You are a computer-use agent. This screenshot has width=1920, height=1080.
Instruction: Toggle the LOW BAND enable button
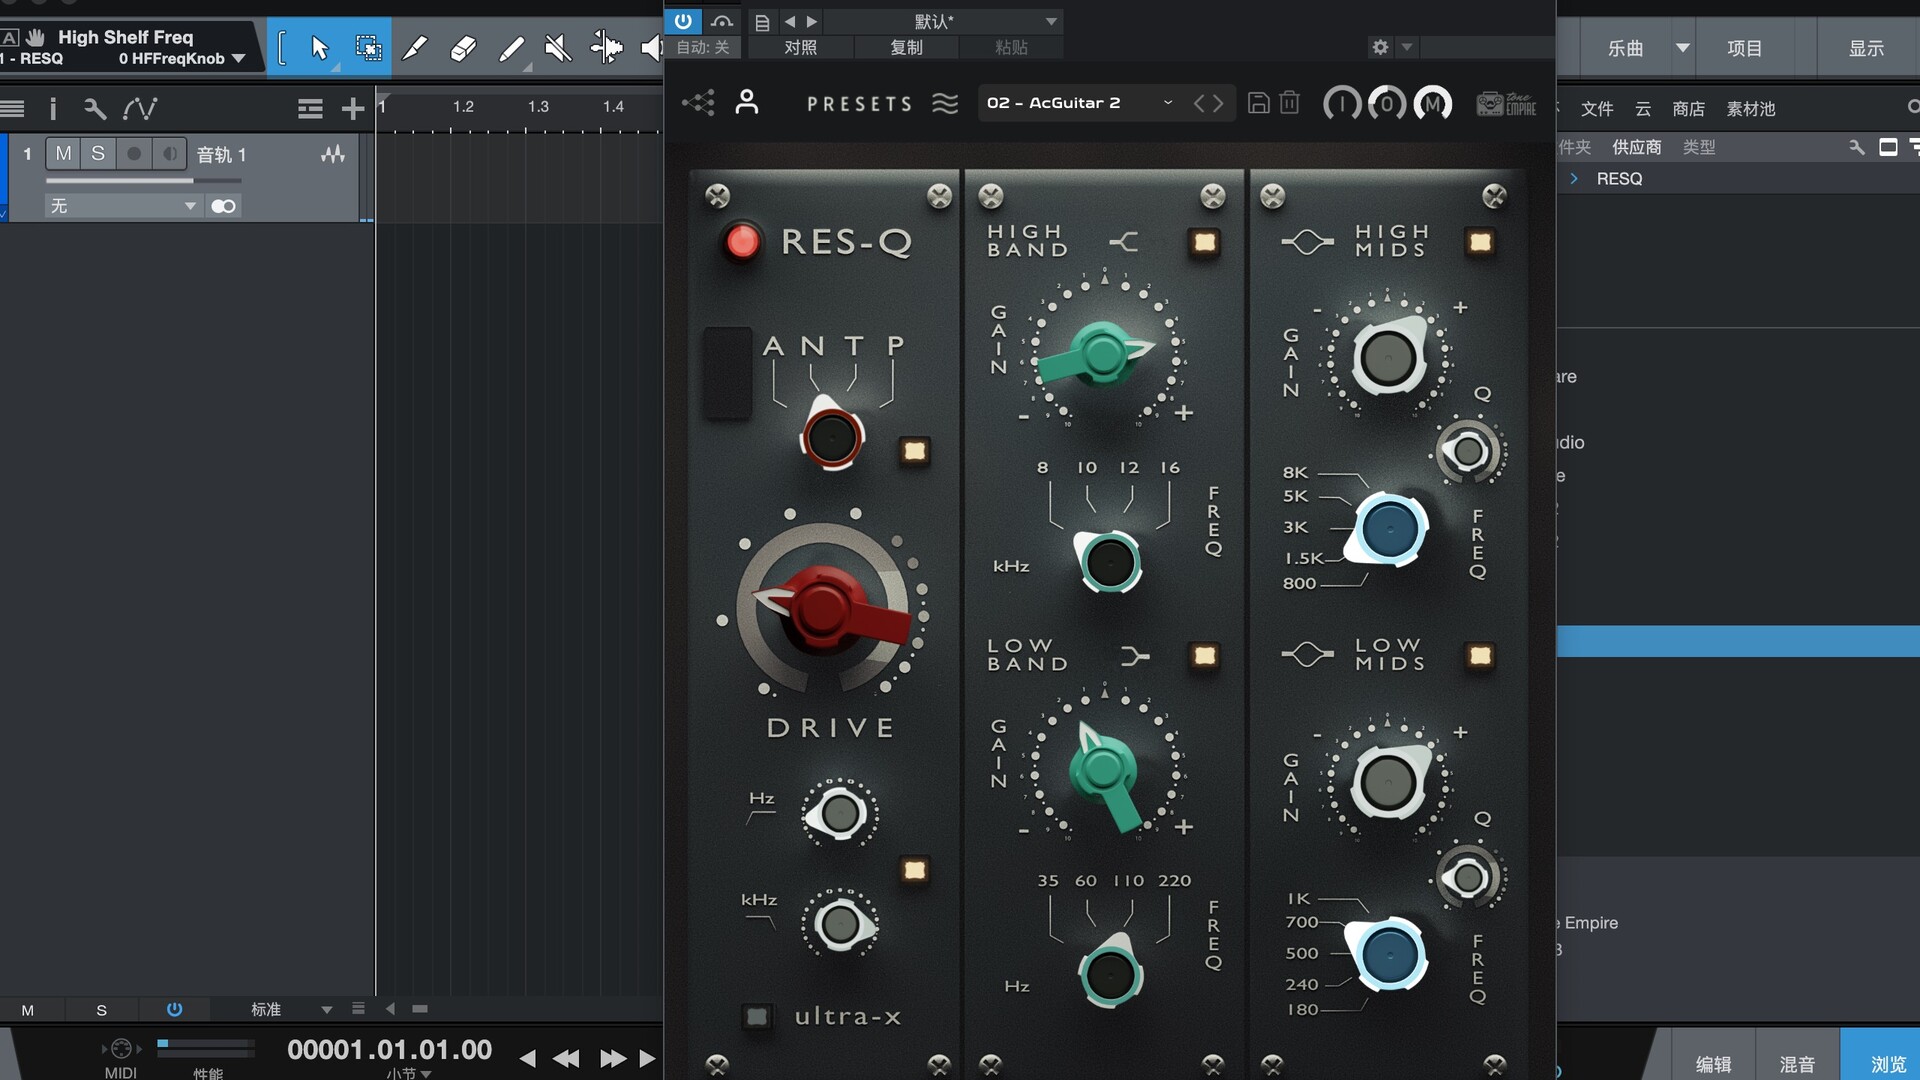1204,656
